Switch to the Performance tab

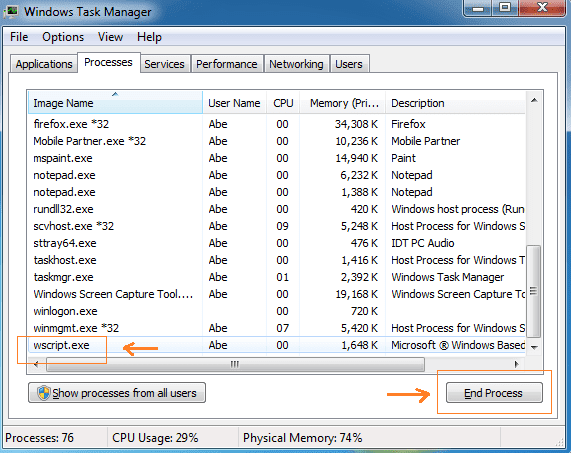(x=227, y=64)
